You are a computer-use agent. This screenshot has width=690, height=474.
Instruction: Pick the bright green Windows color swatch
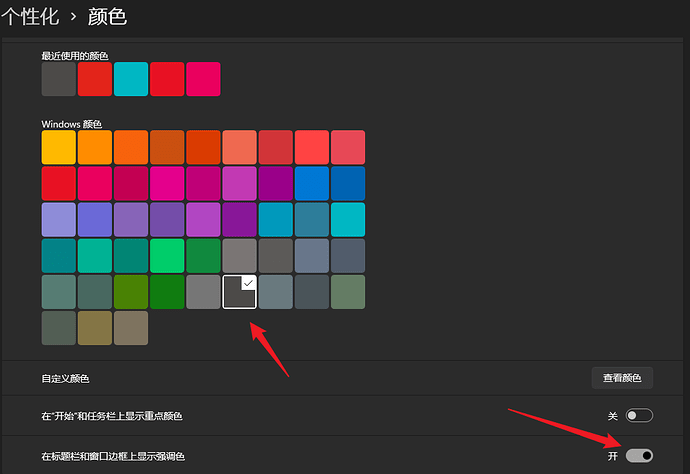pyautogui.click(x=167, y=256)
